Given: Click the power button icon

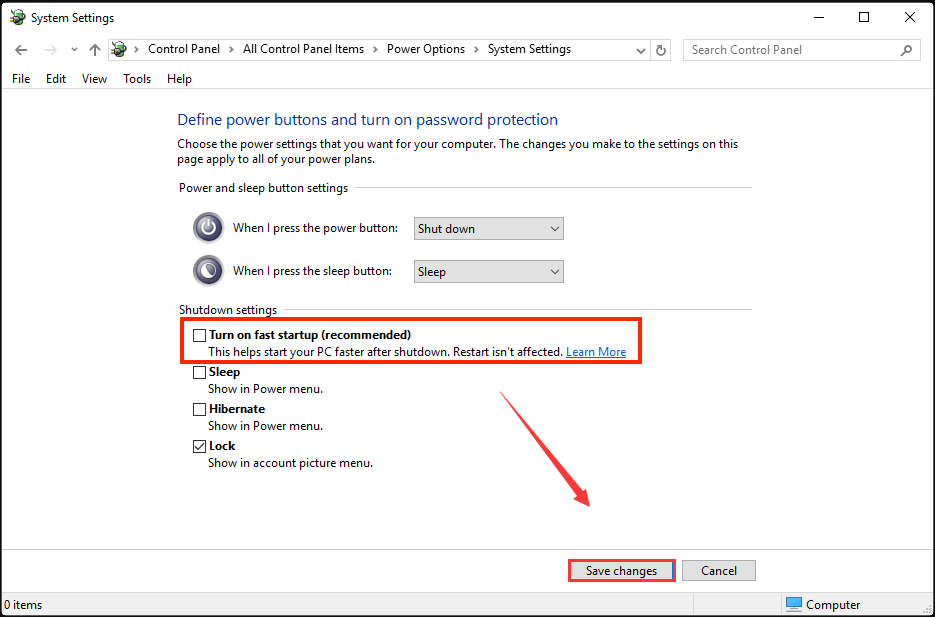Looking at the screenshot, I should [208, 228].
